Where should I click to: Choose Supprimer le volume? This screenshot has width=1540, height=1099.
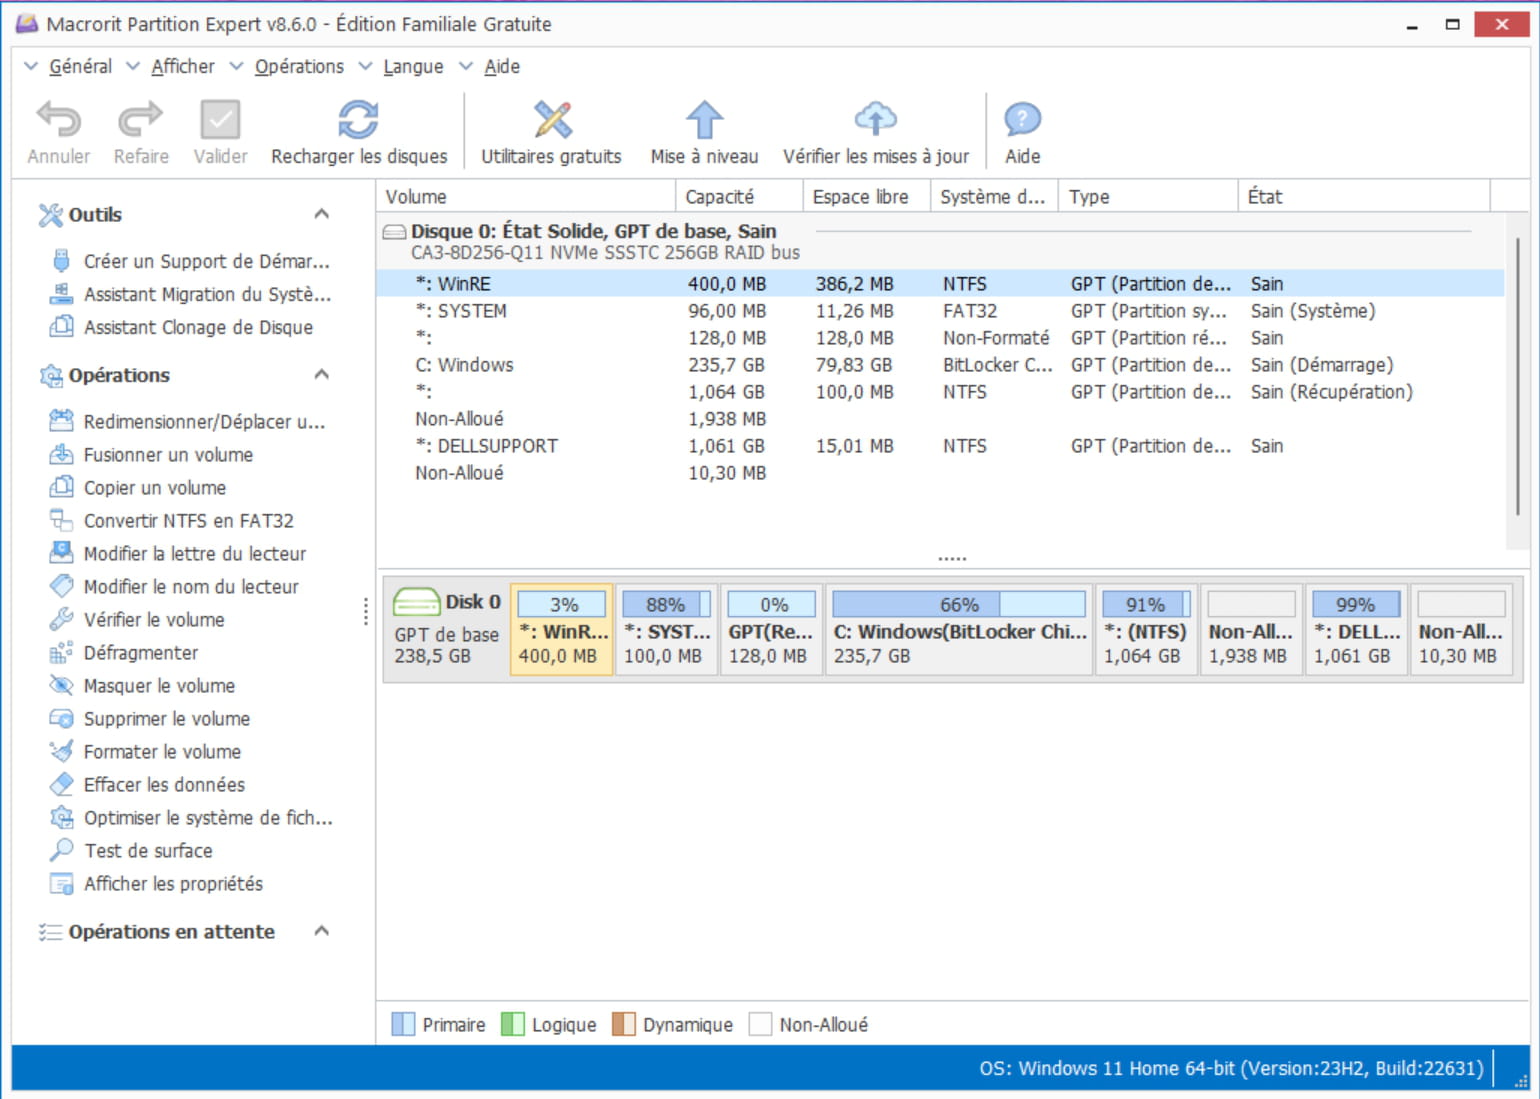150,719
